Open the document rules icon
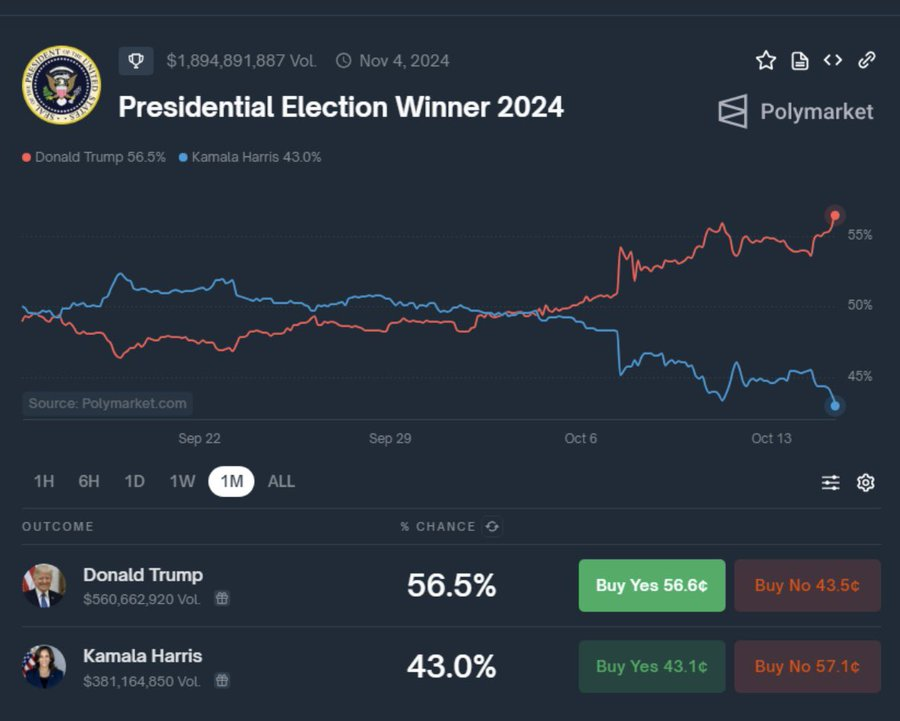The width and height of the screenshot is (900, 721). click(800, 60)
